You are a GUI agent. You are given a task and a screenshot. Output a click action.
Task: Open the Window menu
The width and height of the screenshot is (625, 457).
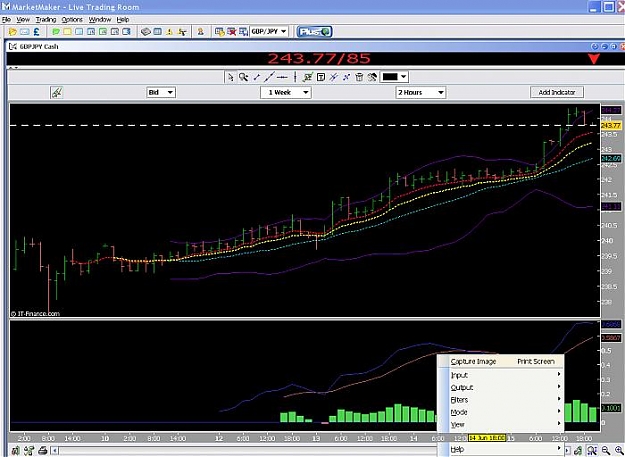(x=100, y=20)
